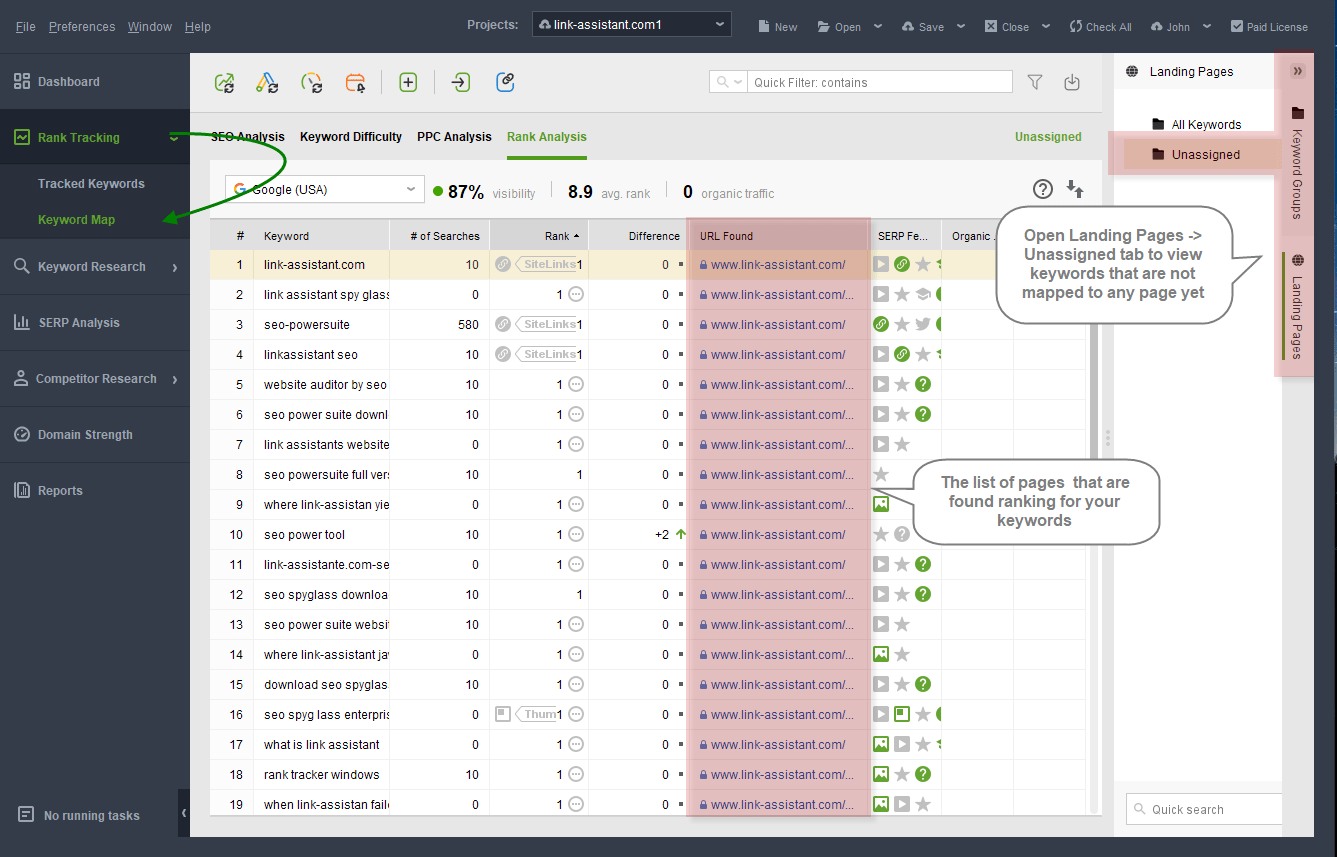Expand Competitor Research submenu
Image resolution: width=1337 pixels, height=857 pixels.
tap(175, 379)
